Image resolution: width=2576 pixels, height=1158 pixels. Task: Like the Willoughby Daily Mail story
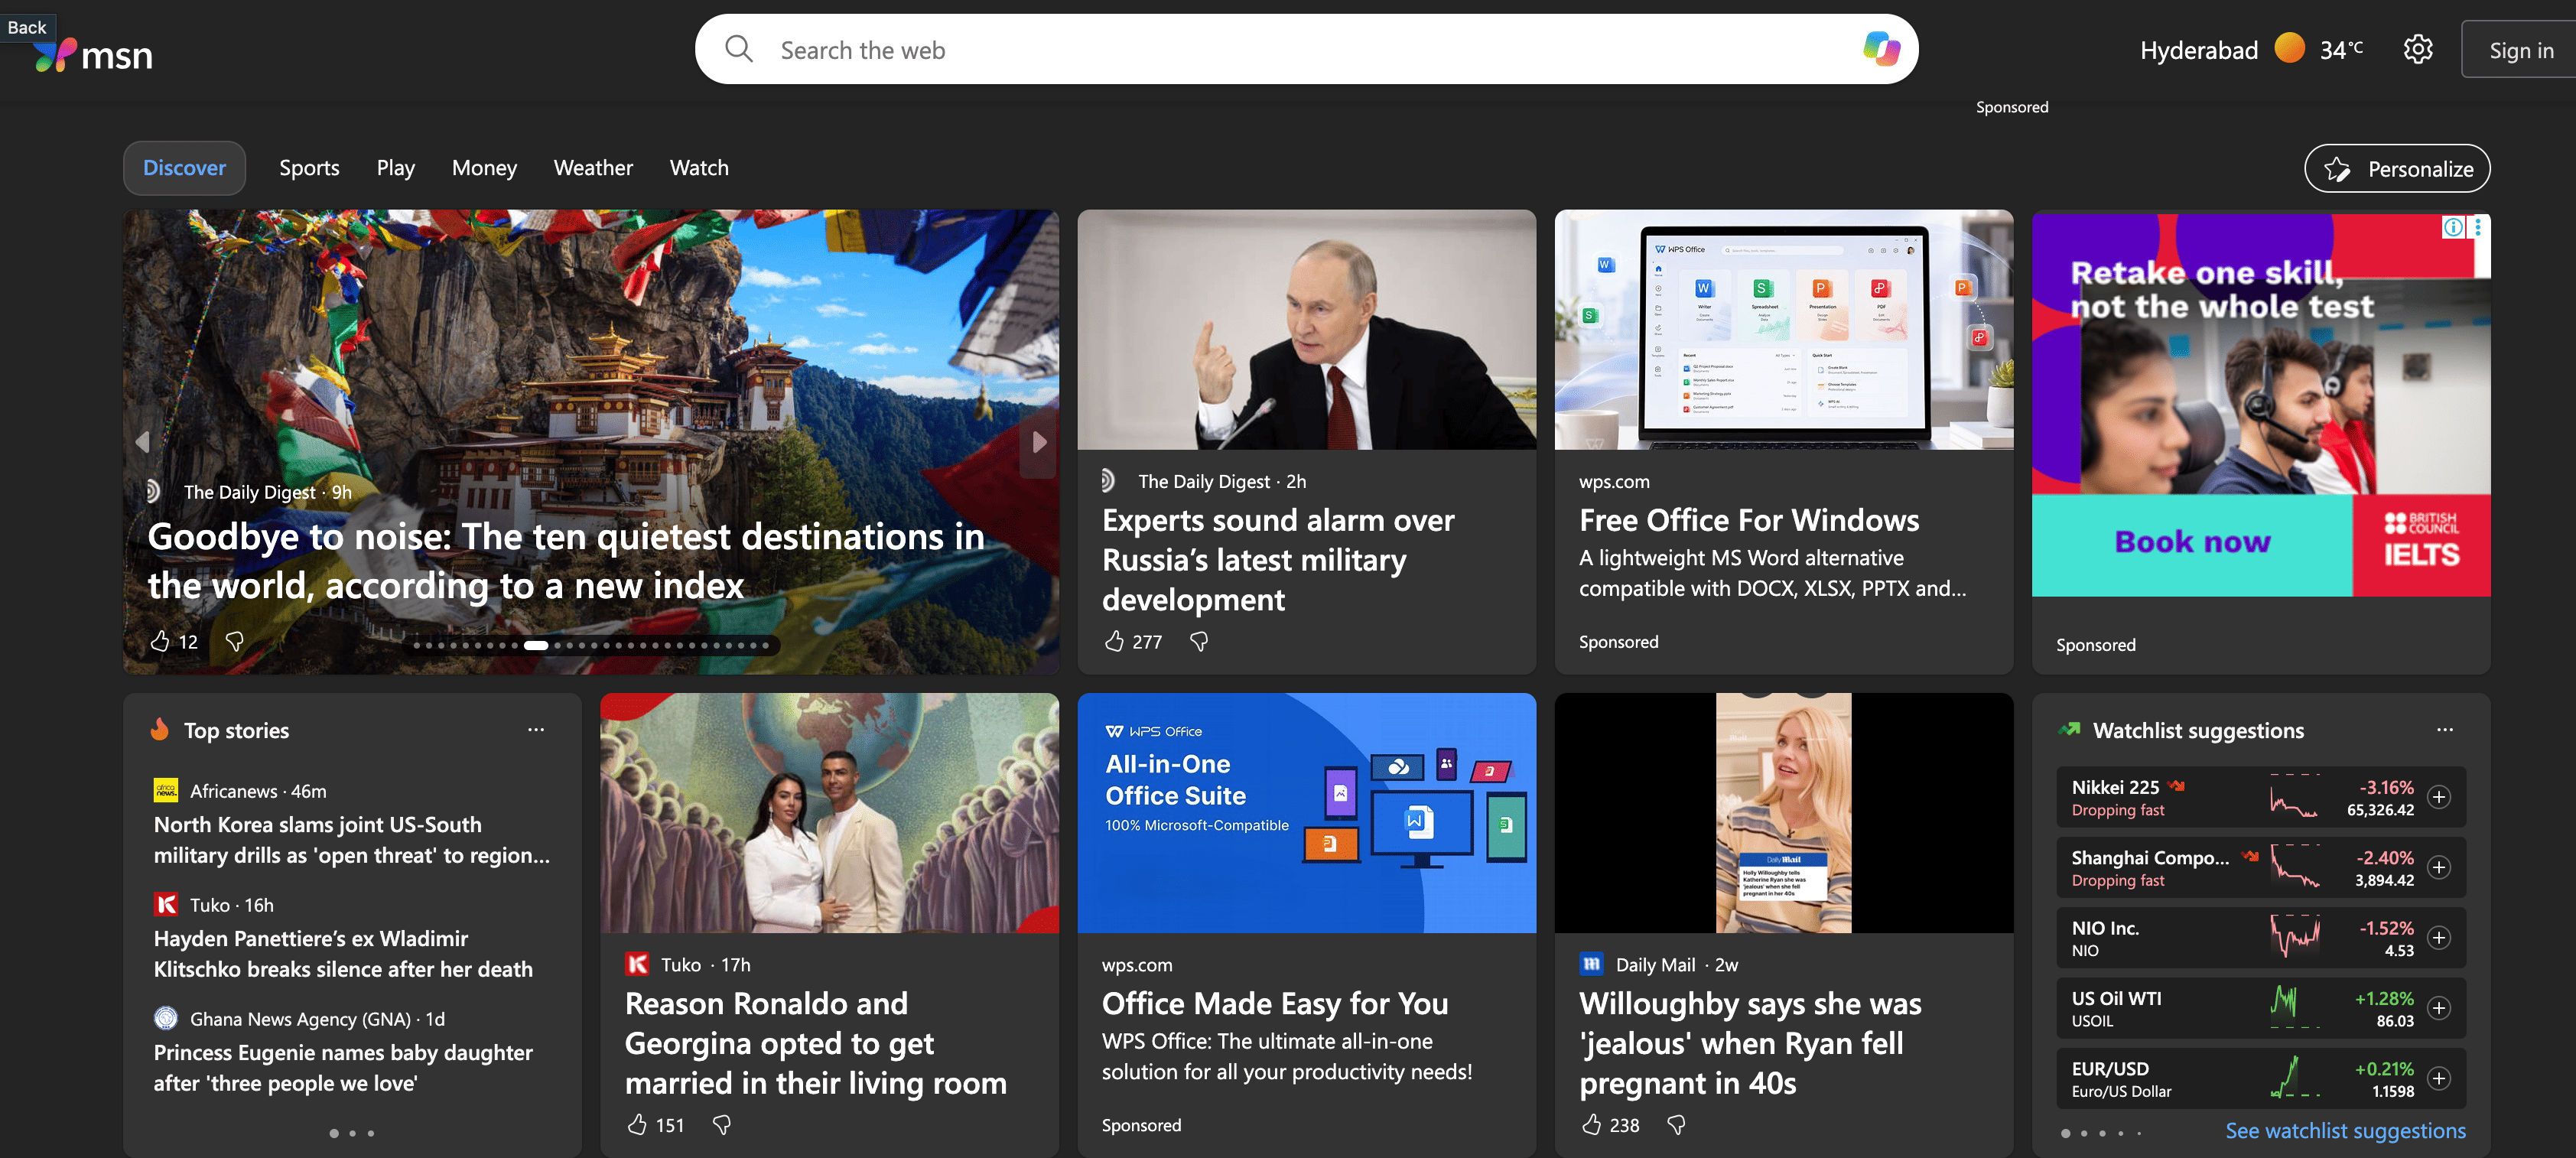tap(1591, 1125)
